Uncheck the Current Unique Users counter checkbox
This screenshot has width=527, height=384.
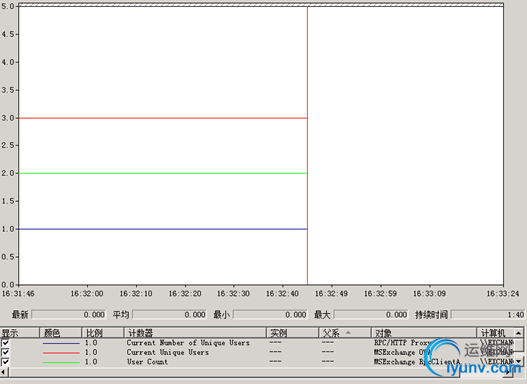tap(5, 352)
